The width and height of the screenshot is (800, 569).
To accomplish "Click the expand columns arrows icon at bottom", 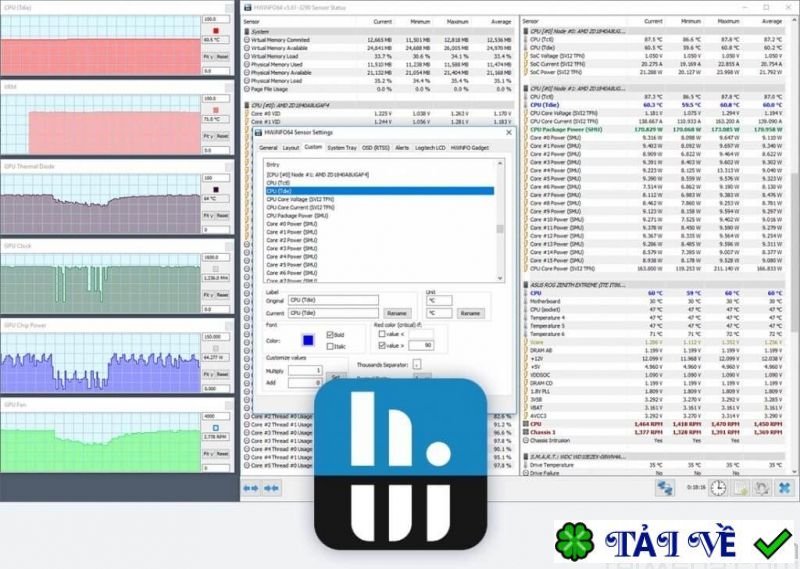I will coord(251,488).
